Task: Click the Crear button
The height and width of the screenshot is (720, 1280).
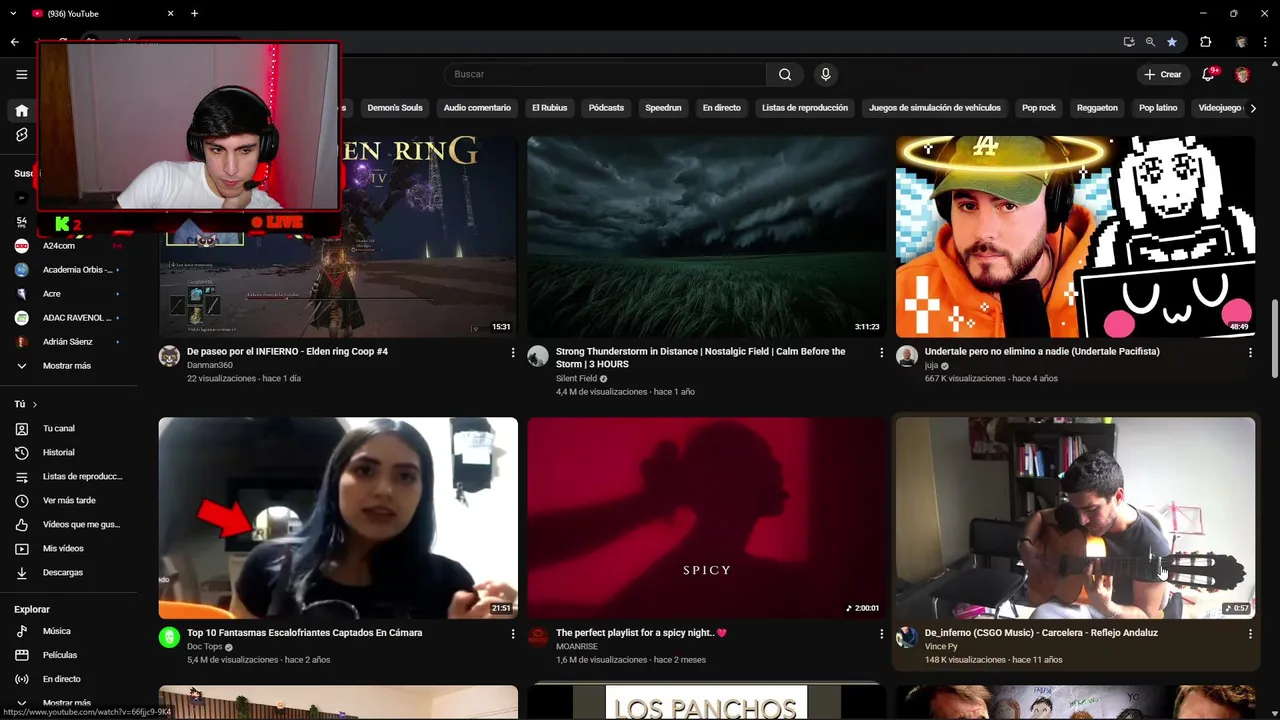Action: coord(1163,74)
